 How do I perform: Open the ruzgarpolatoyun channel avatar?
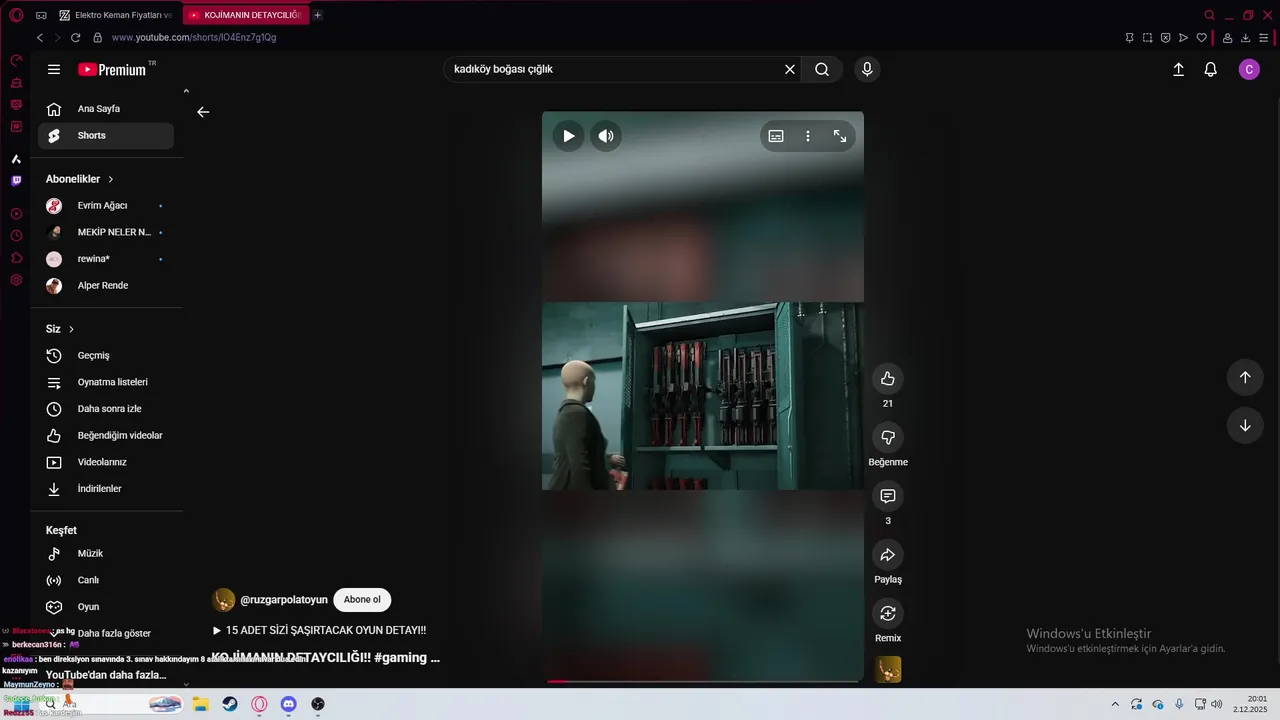[224, 600]
